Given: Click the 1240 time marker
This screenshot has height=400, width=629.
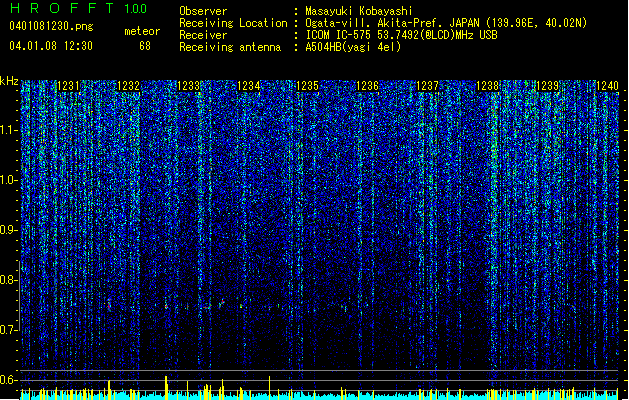Looking at the screenshot, I should pos(607,85).
